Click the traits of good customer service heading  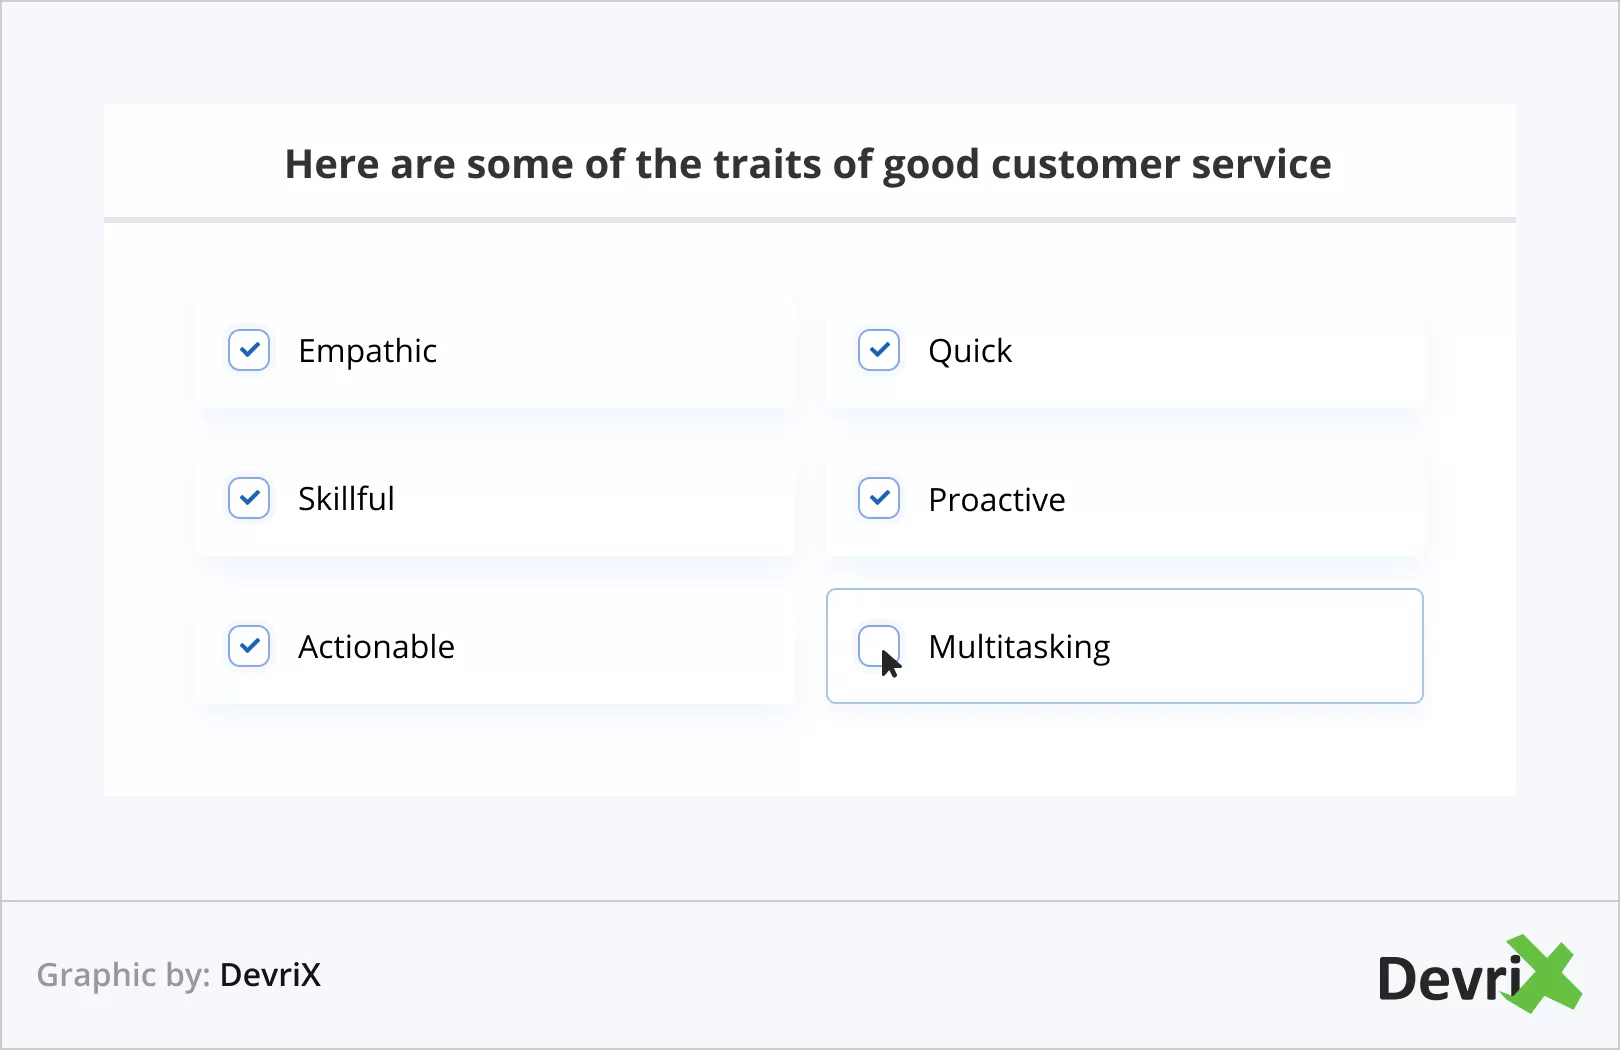[x=808, y=164]
